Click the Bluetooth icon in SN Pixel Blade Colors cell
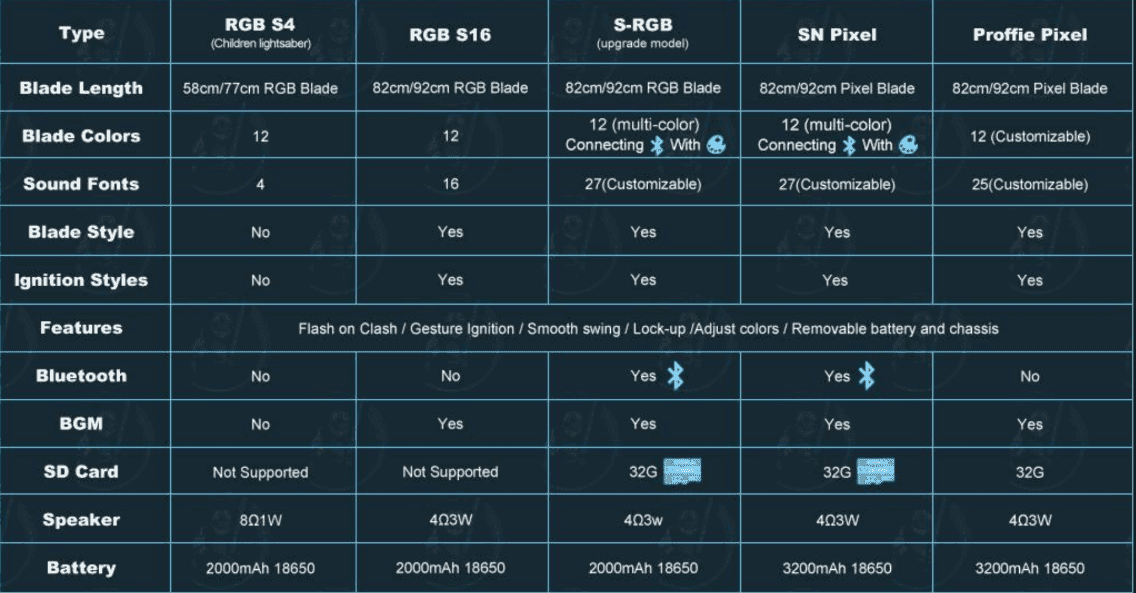Image resolution: width=1136 pixels, height=593 pixels. point(849,146)
